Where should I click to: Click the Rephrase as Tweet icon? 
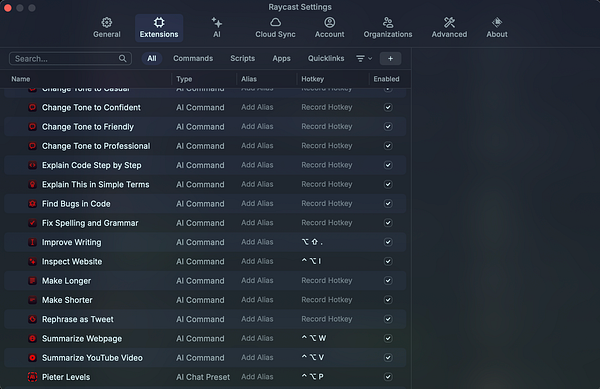(33, 319)
